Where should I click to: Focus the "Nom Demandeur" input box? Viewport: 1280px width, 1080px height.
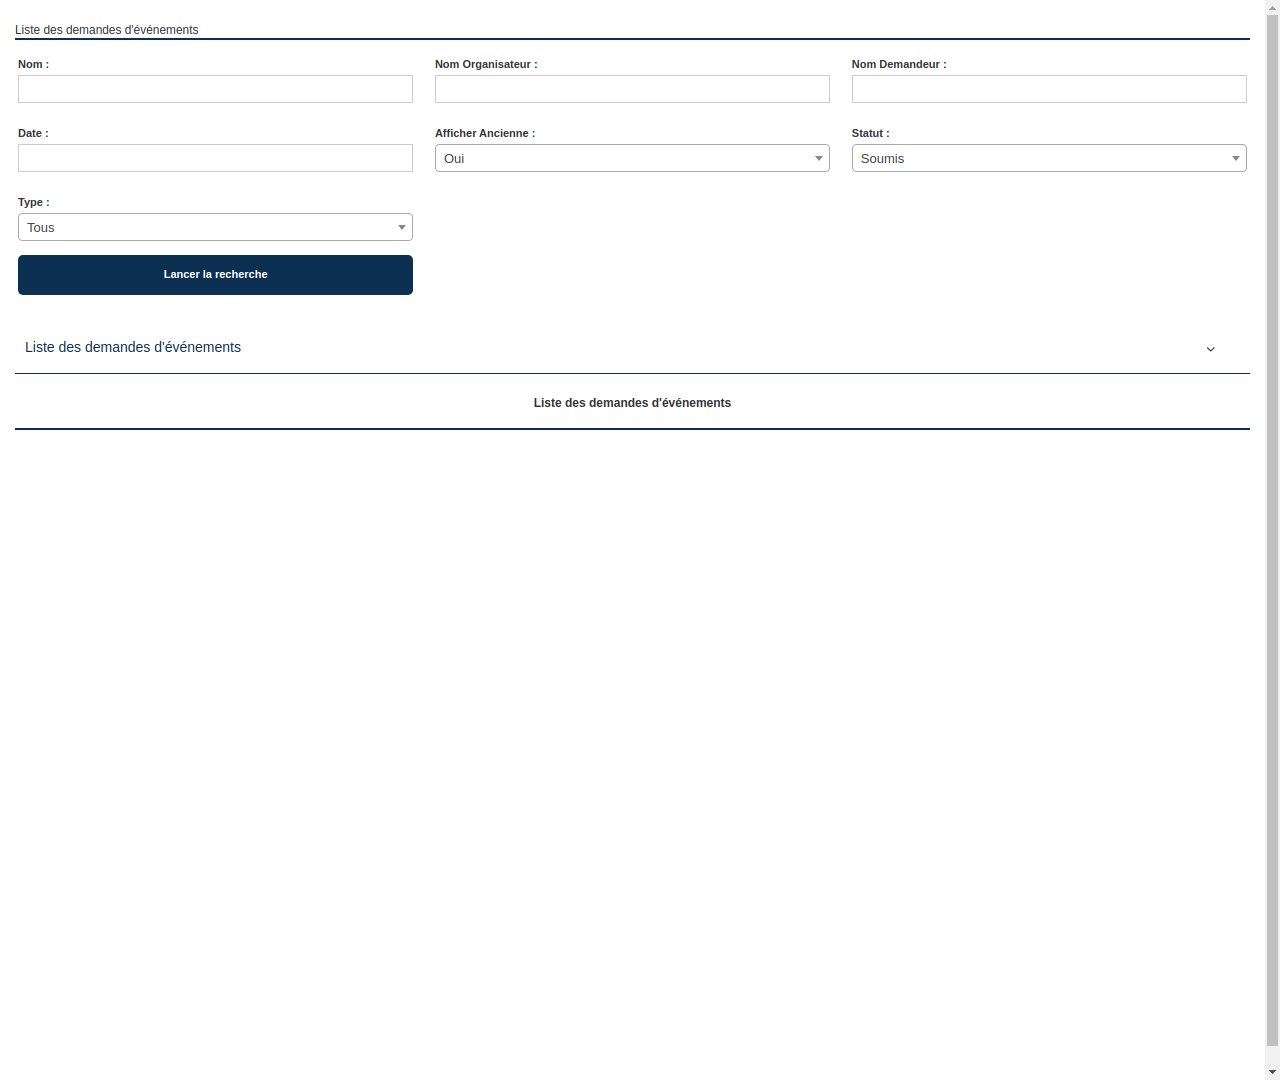[1048, 89]
